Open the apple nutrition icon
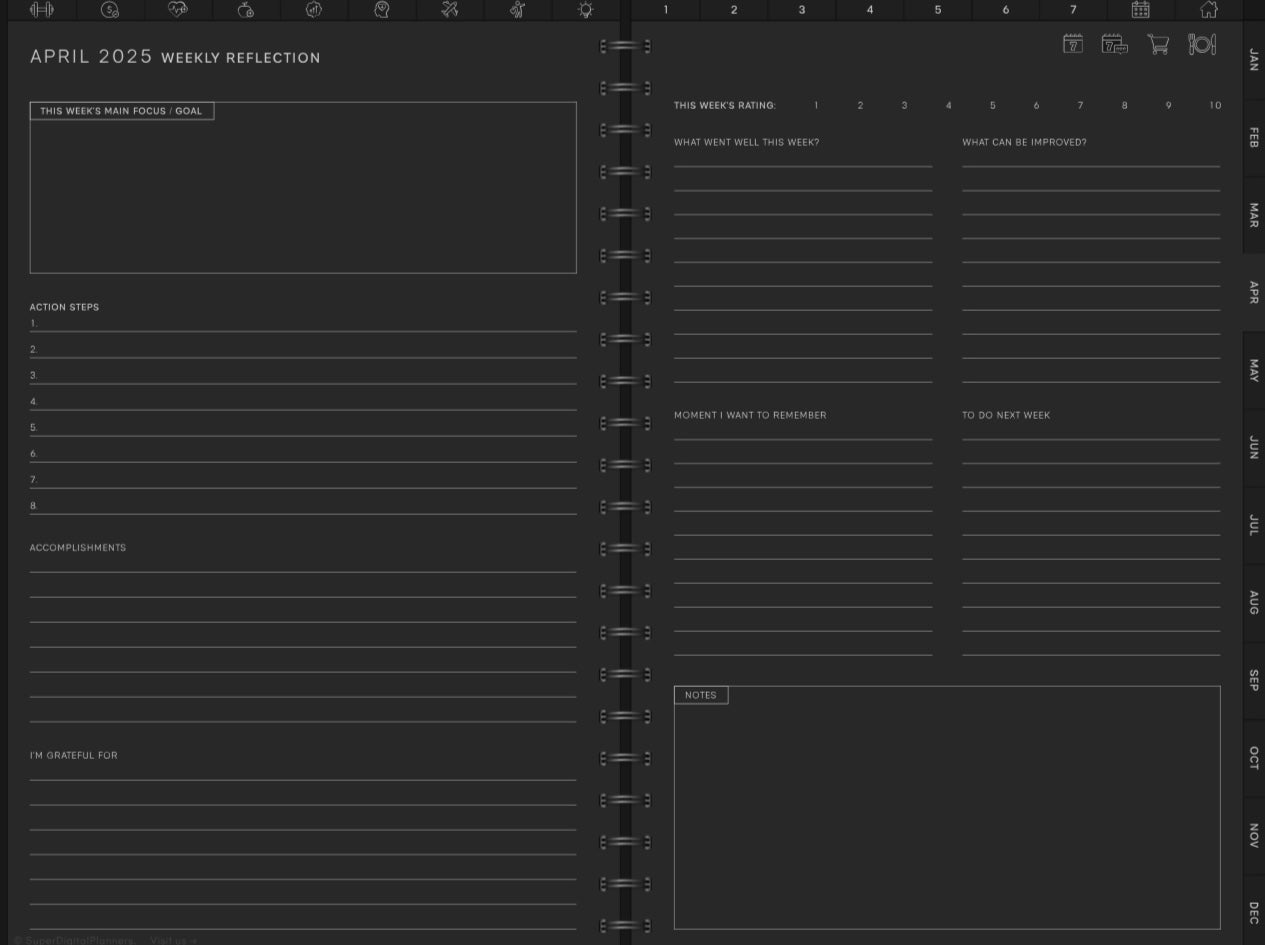This screenshot has width=1265, height=945. click(x=246, y=10)
